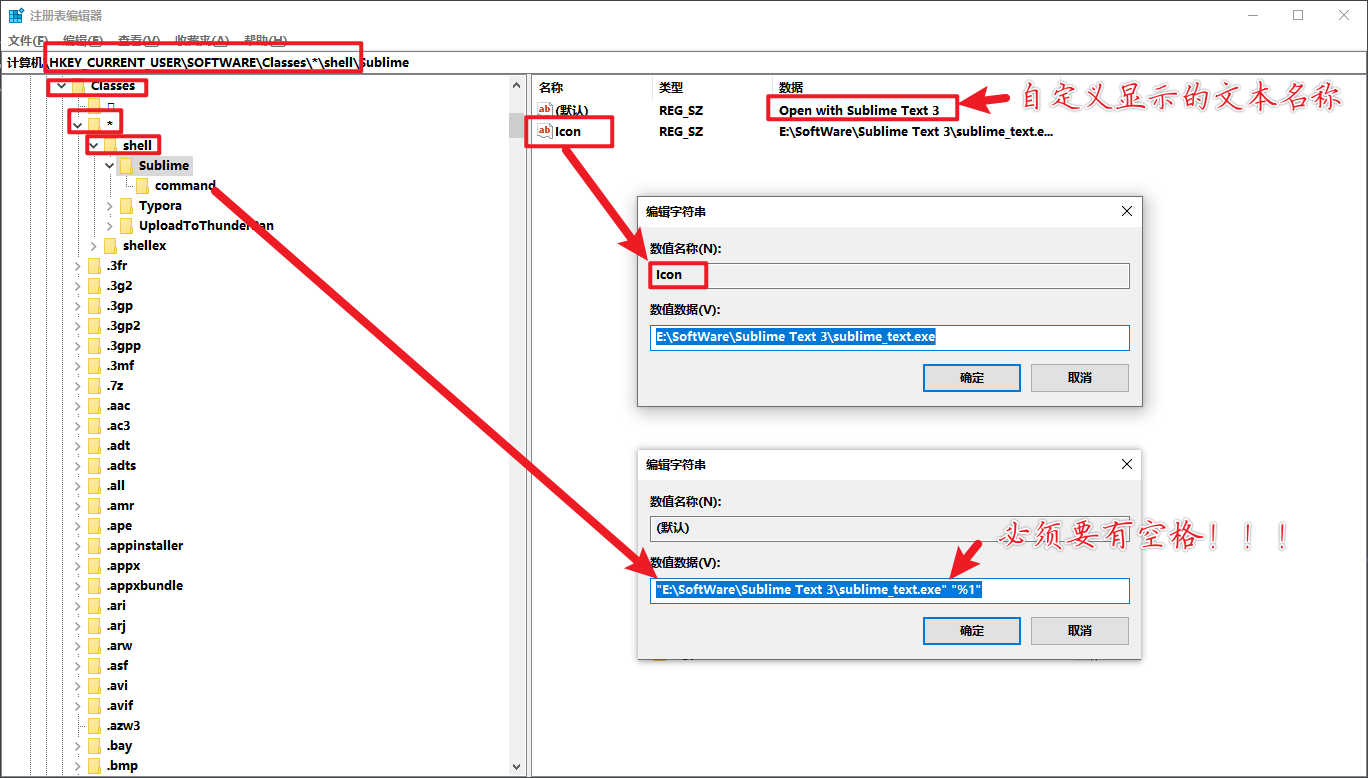Click the registry address bar path

point(683,62)
